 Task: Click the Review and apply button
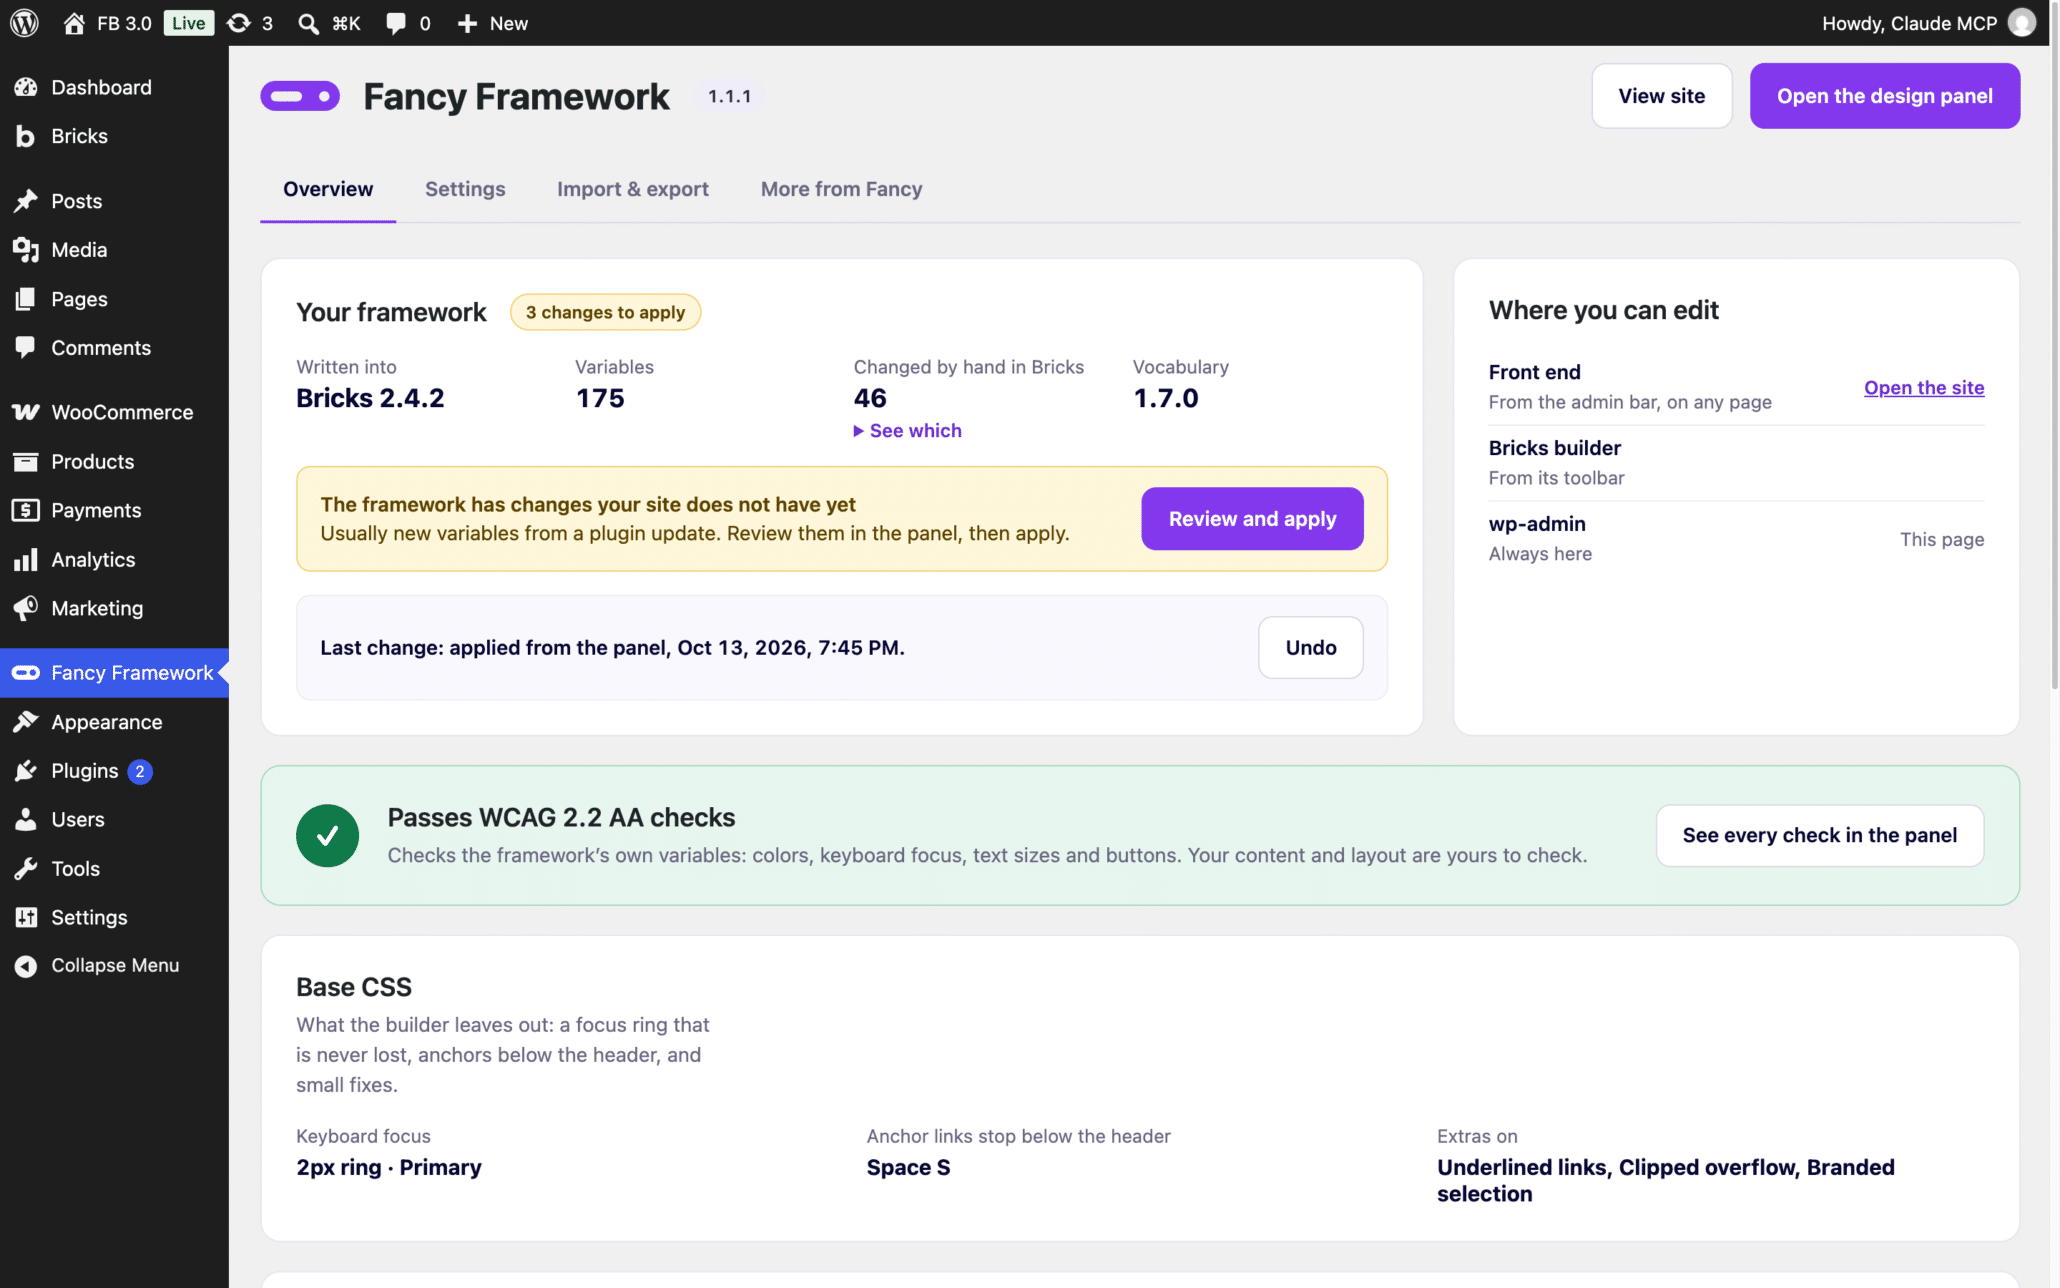coord(1252,519)
